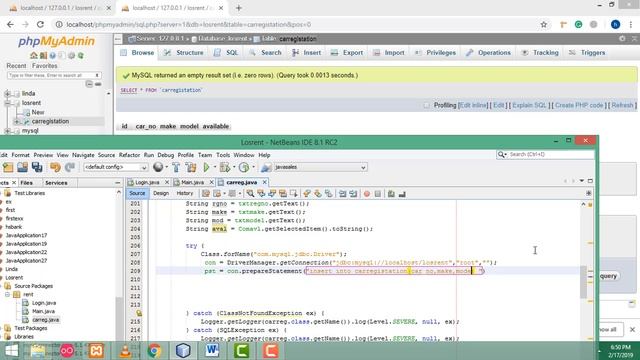Click the Create PHP code link
Image resolution: width=640 pixels, height=360 pixels.
[x=579, y=105]
